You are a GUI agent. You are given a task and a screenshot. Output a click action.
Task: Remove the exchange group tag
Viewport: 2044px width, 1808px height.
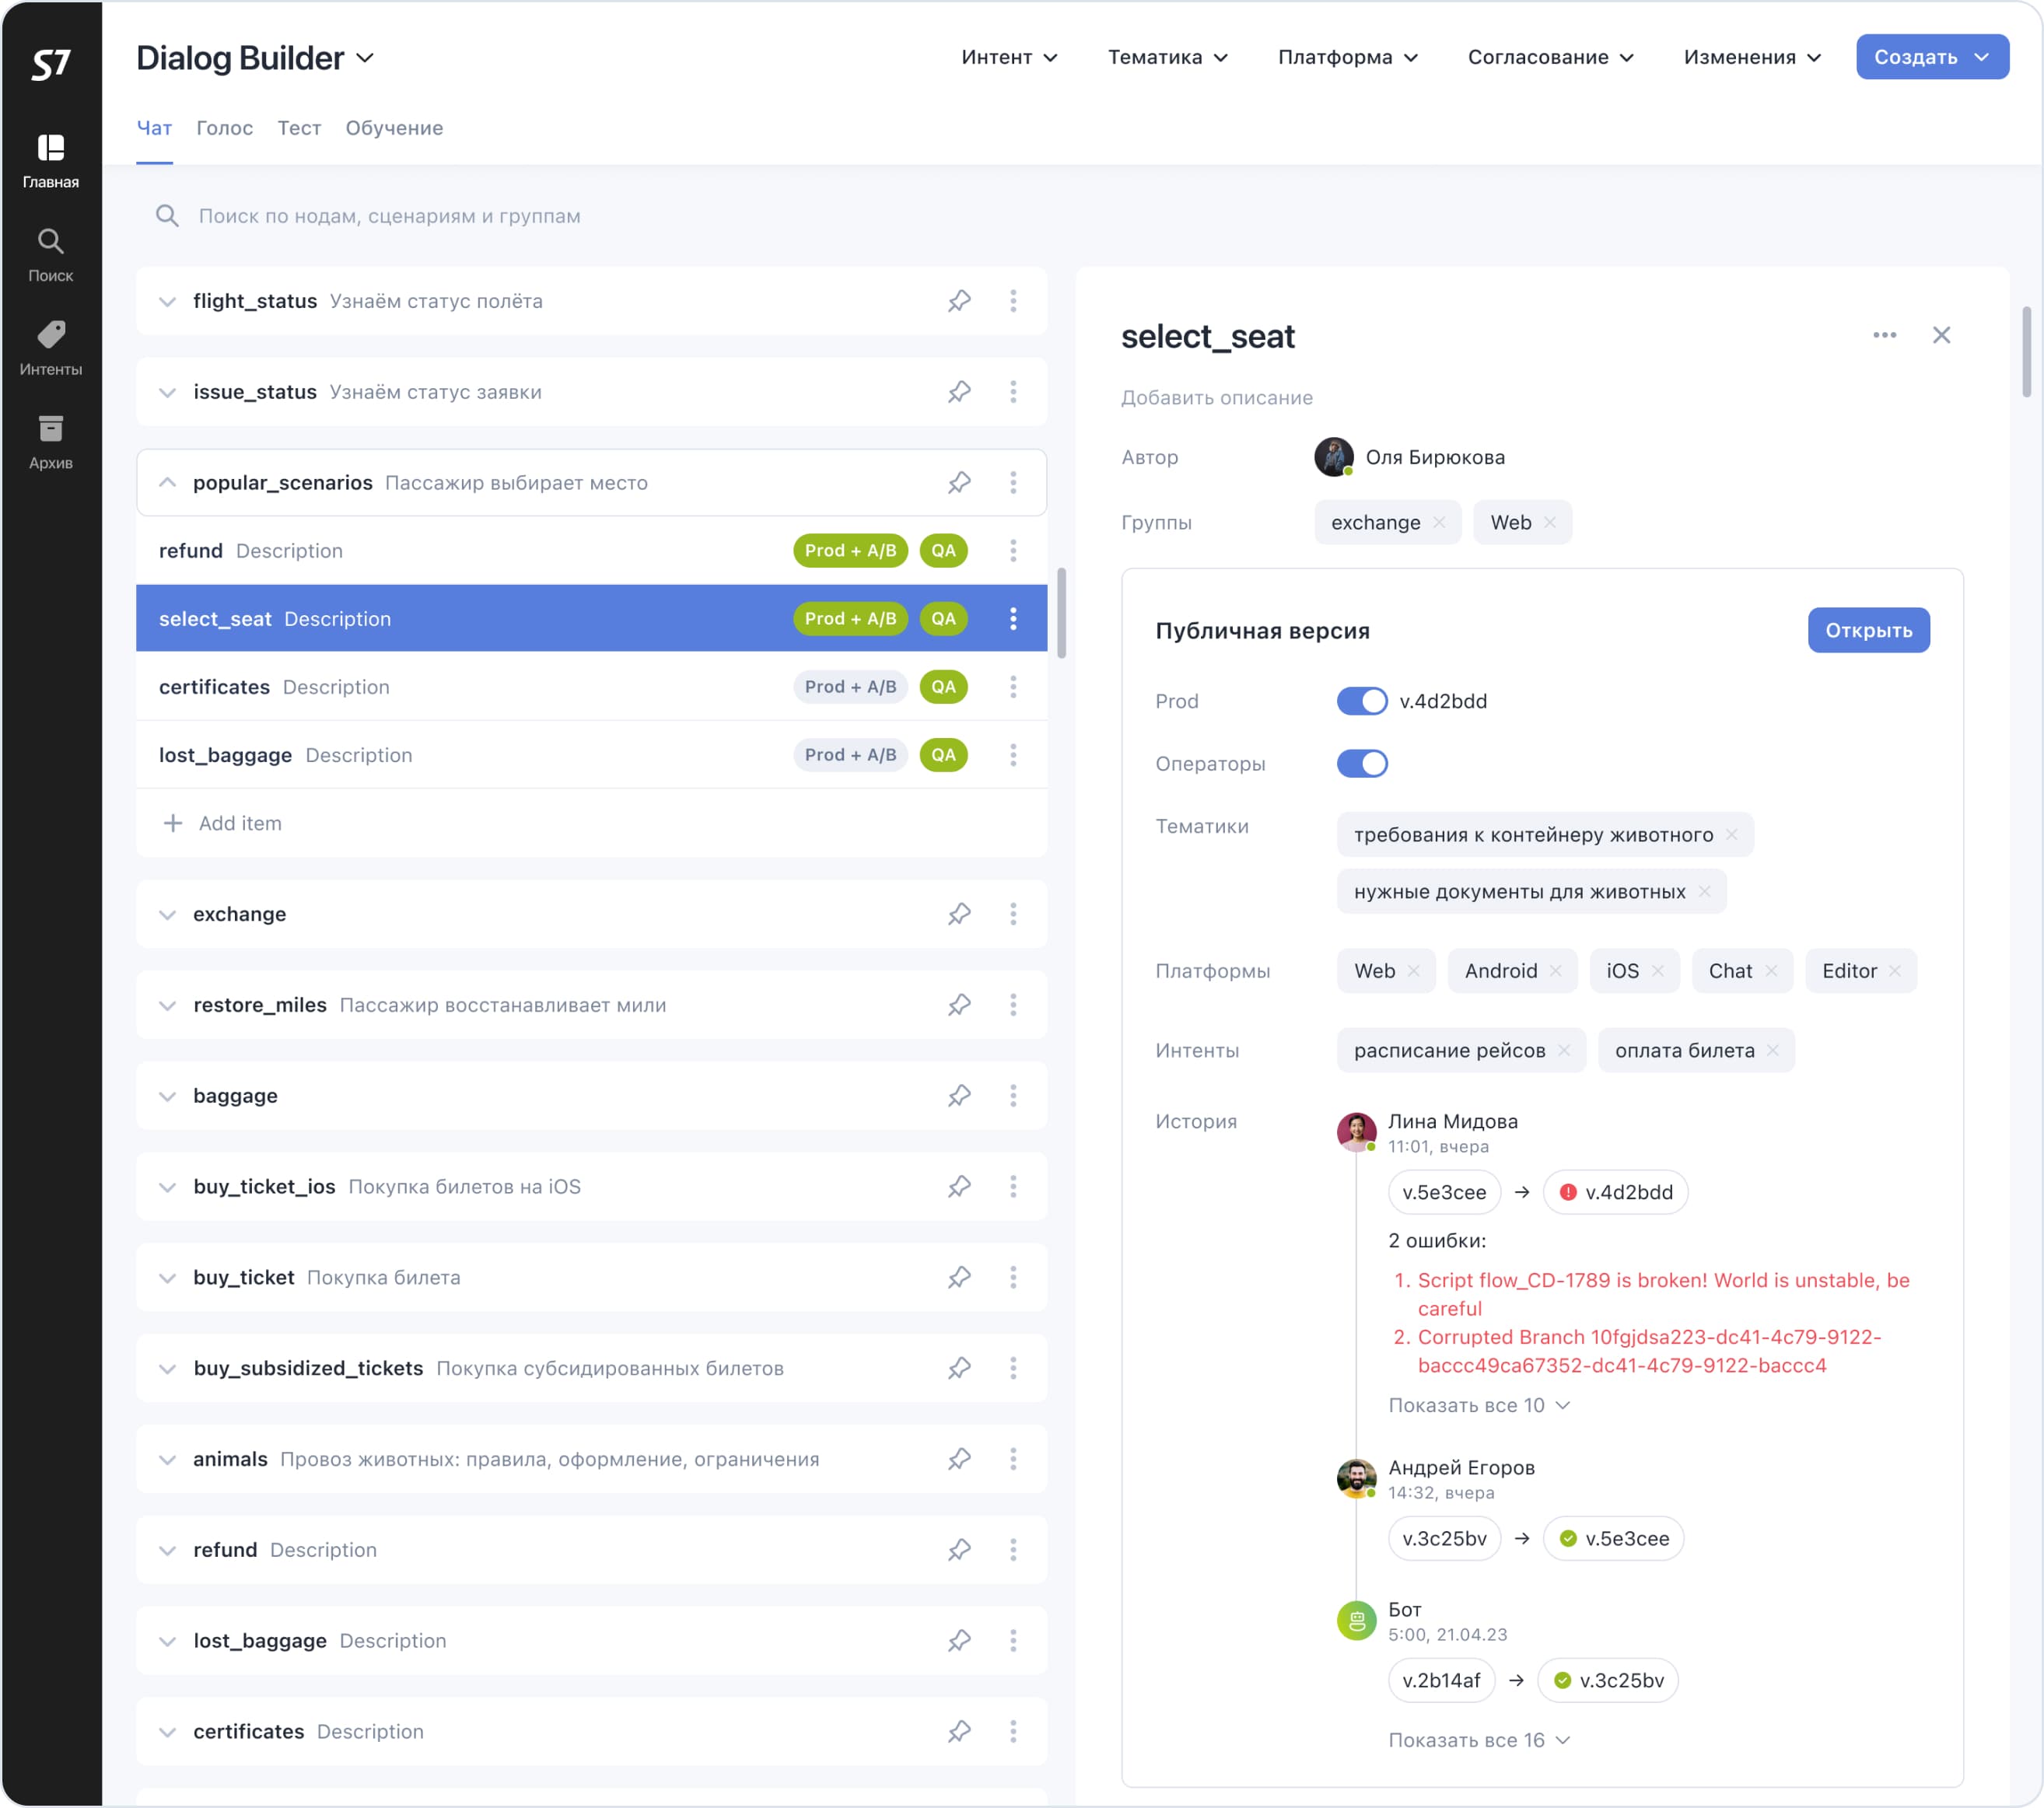coord(1439,522)
